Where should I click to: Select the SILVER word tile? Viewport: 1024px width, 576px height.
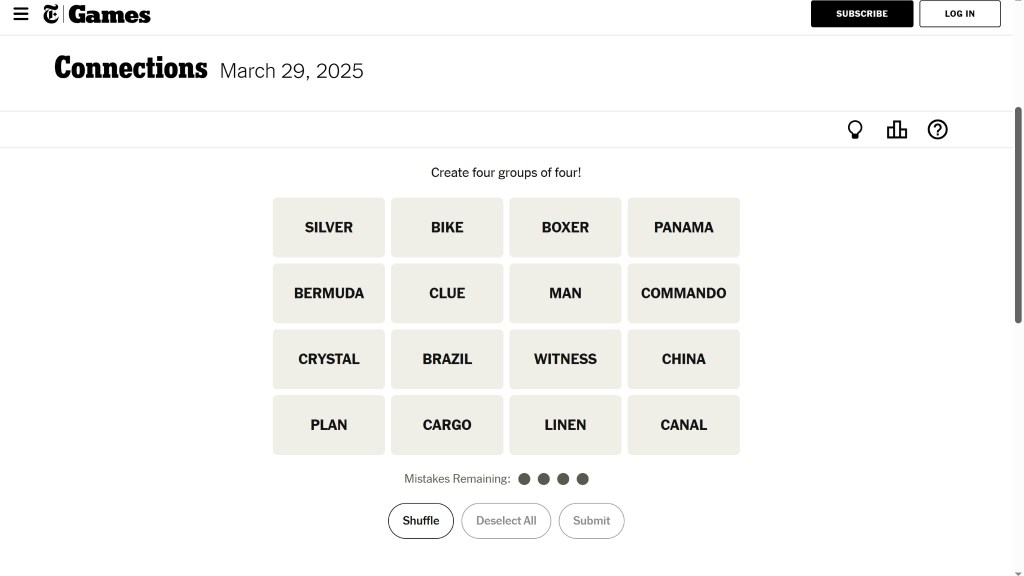[328, 227]
